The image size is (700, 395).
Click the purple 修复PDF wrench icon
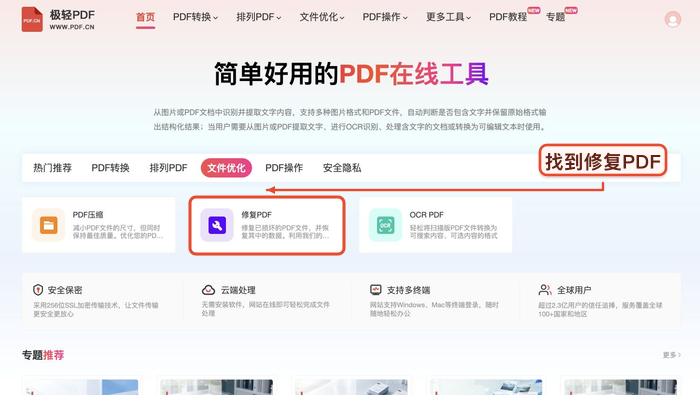tap(217, 225)
